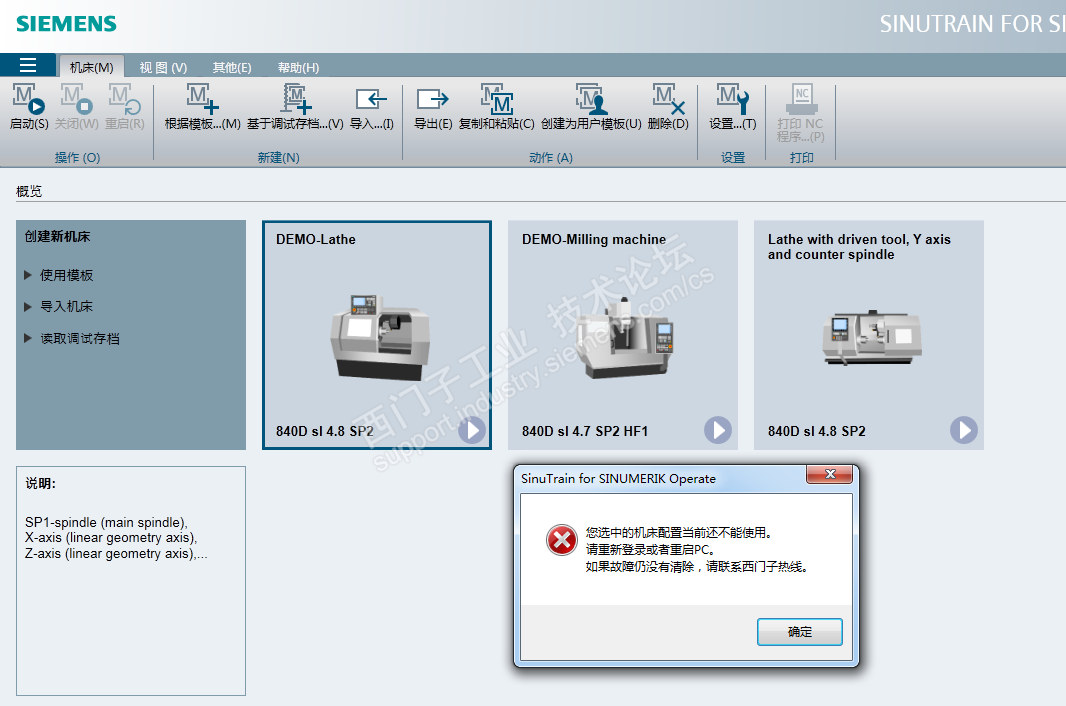
Task: Click the SP1-spindle (main spindle) description text
Action: 106,522
